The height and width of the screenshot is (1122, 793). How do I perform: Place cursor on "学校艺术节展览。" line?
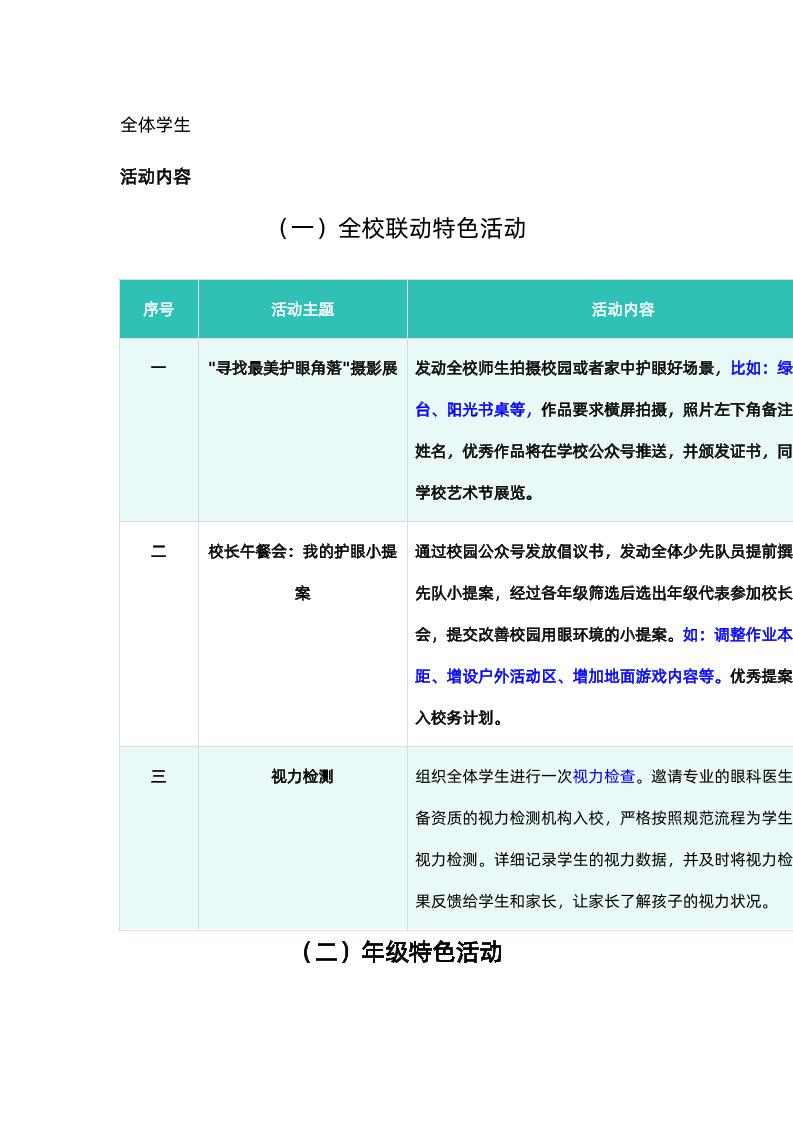476,493
